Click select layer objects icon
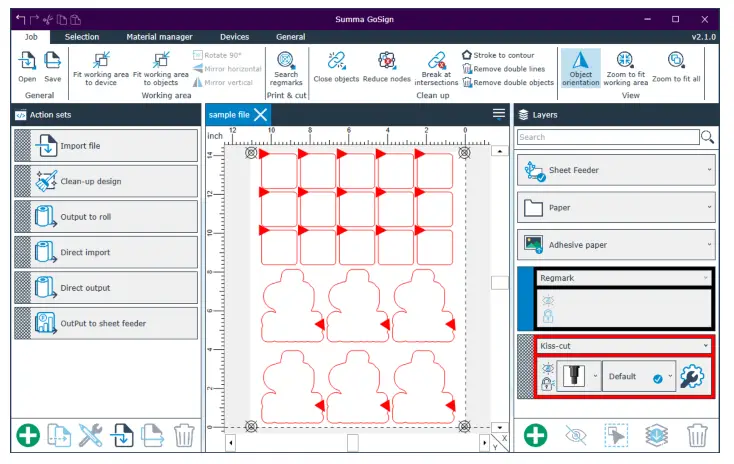Viewport: 734px width, 464px height. point(616,435)
